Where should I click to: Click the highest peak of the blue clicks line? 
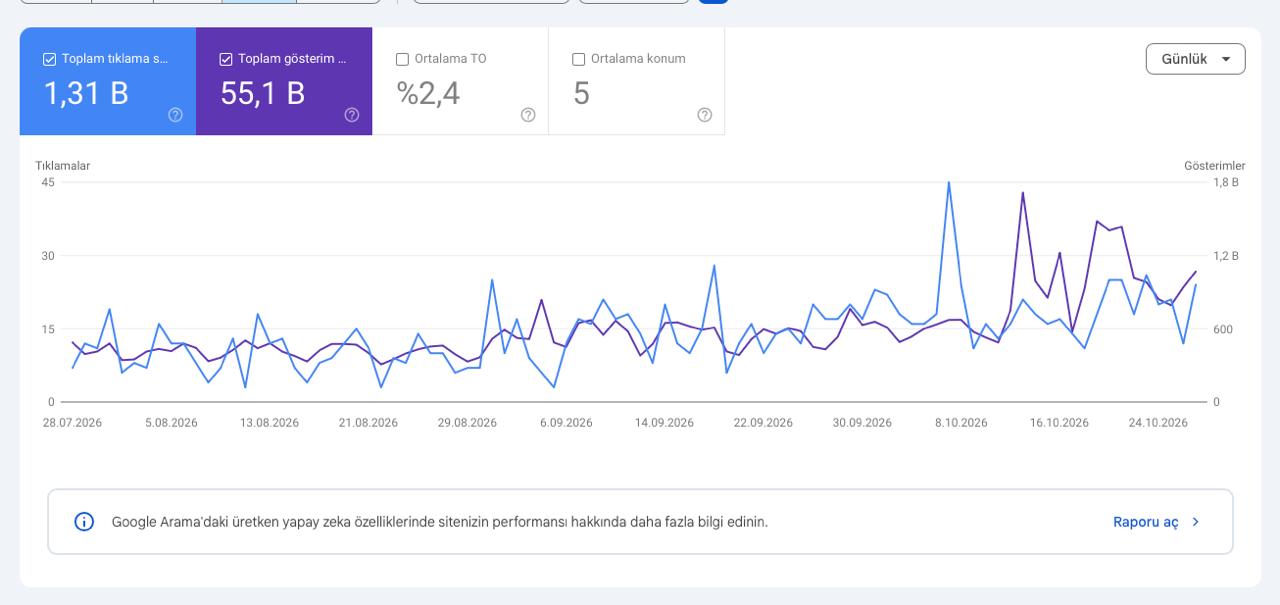(x=948, y=183)
